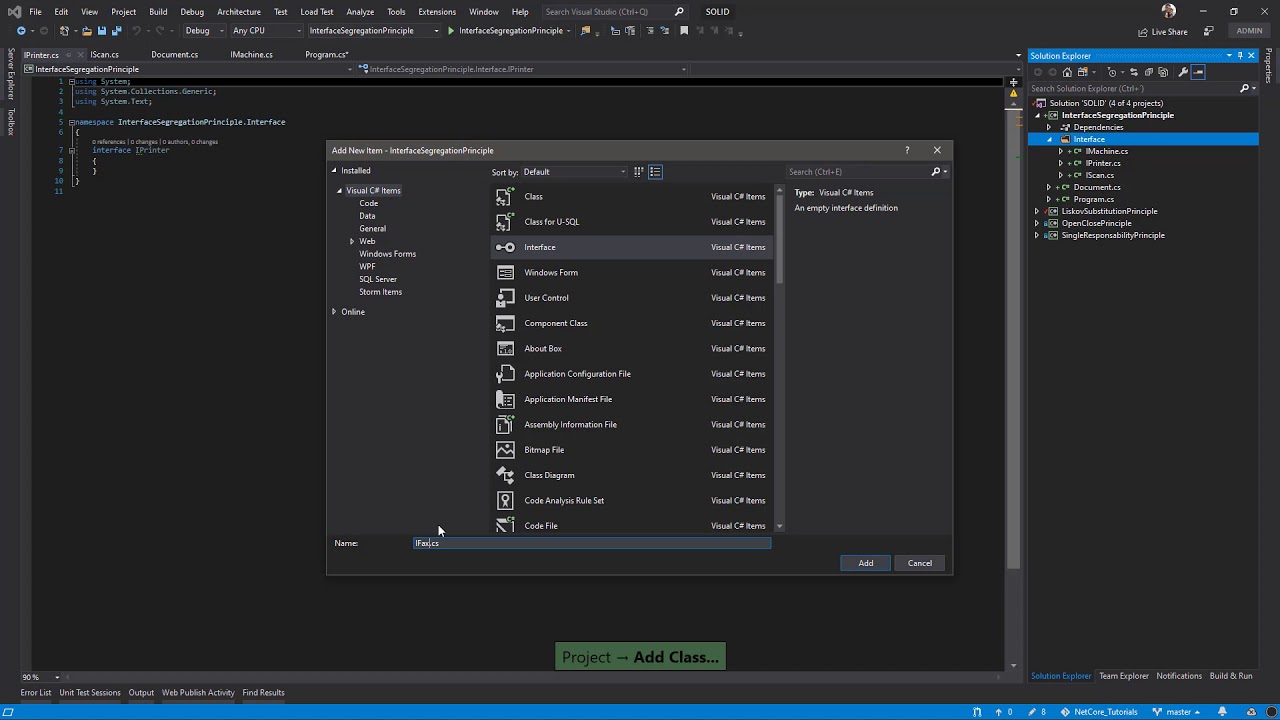Switch dialog to small icons view
The image size is (1280, 720).
tap(638, 172)
